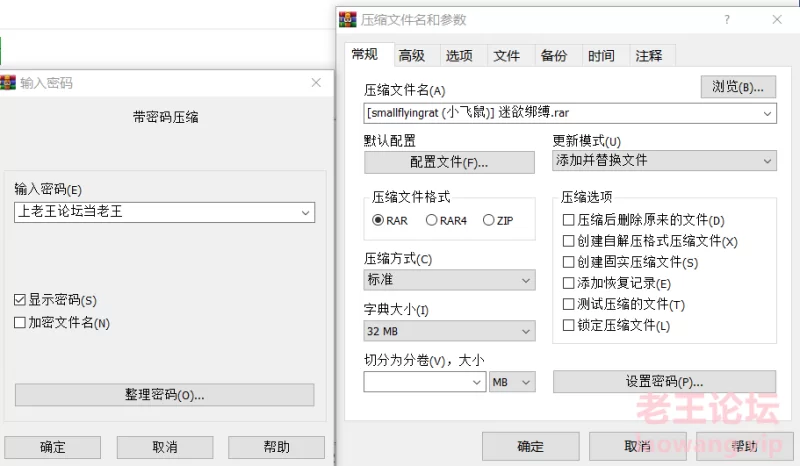
Task: Enable the show password checkbox
Action: pyautogui.click(x=21, y=300)
